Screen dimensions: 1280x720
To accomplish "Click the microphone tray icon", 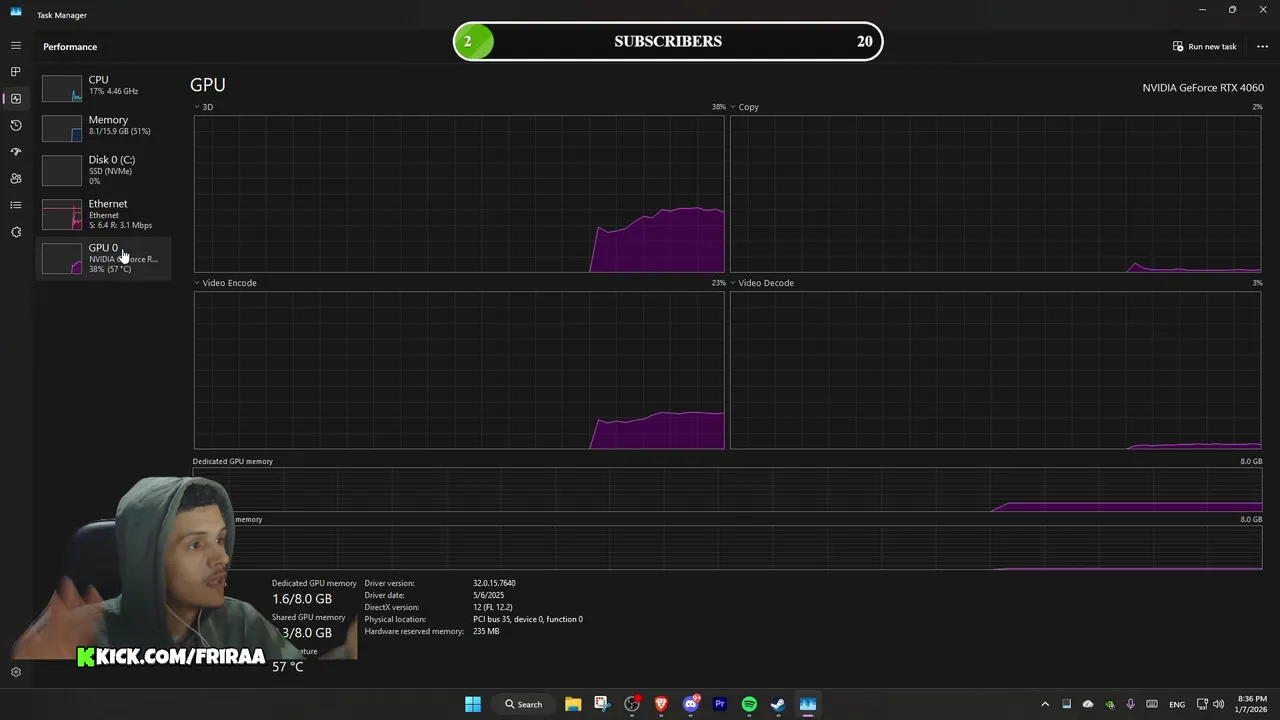I will point(1130,704).
